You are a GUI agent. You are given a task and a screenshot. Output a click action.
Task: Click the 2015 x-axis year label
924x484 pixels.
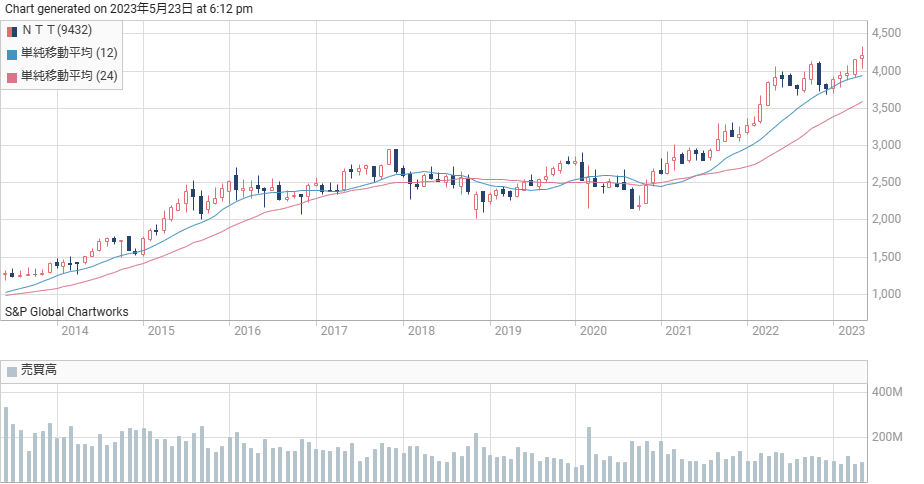pos(161,331)
